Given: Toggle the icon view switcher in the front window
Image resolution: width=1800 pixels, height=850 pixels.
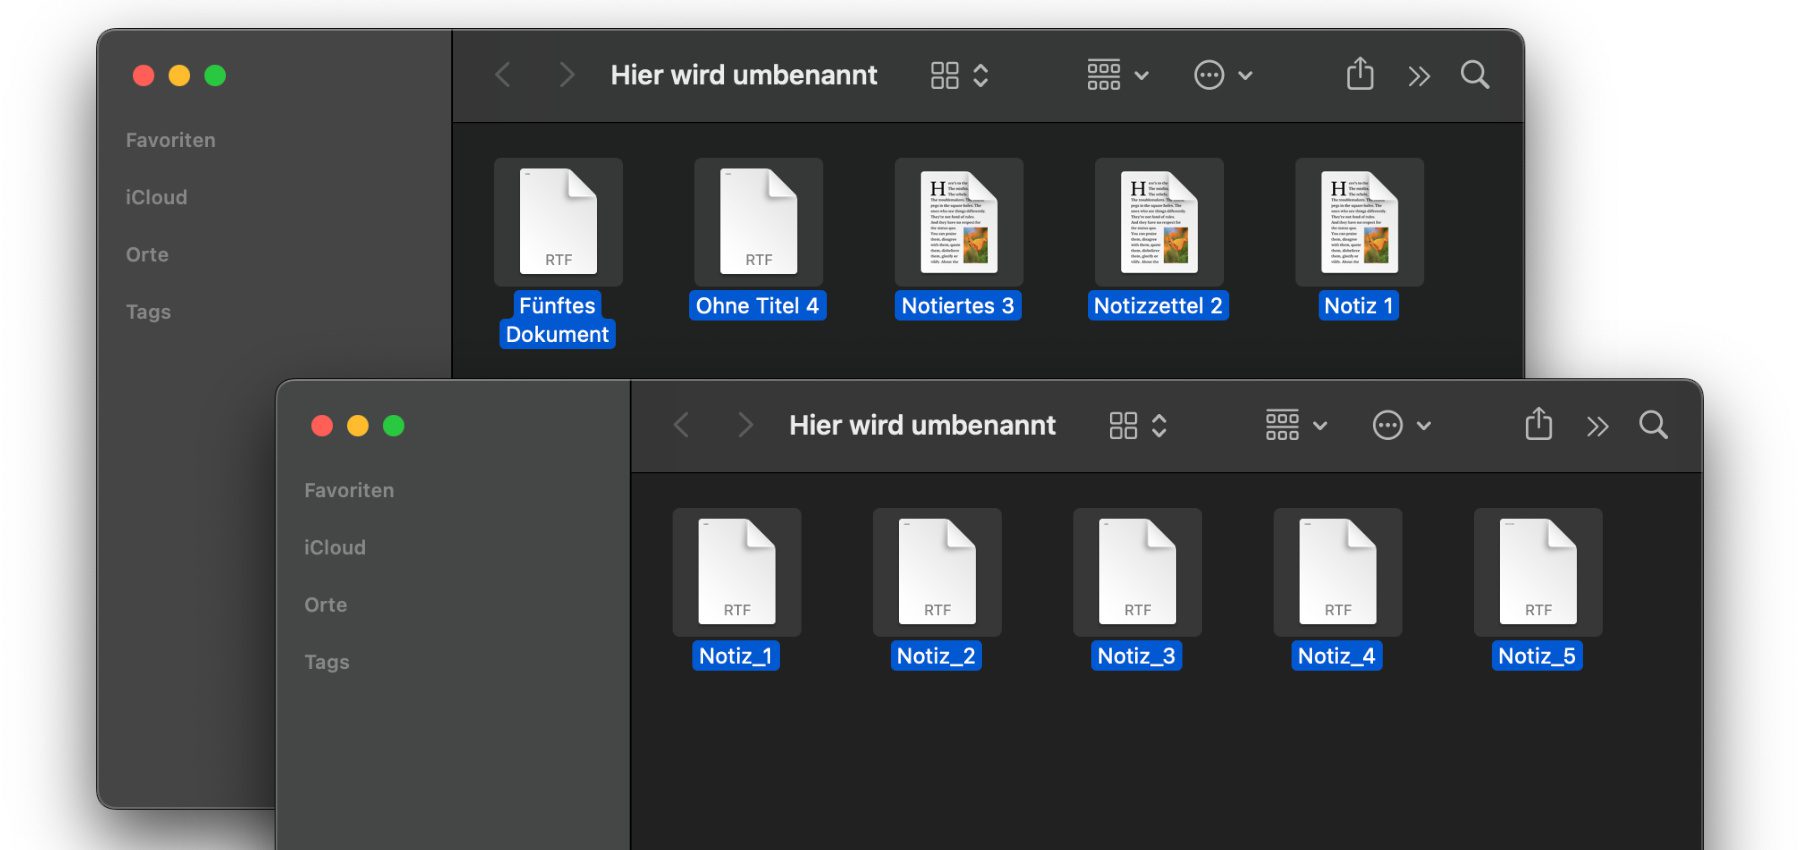Looking at the screenshot, I should point(1138,426).
